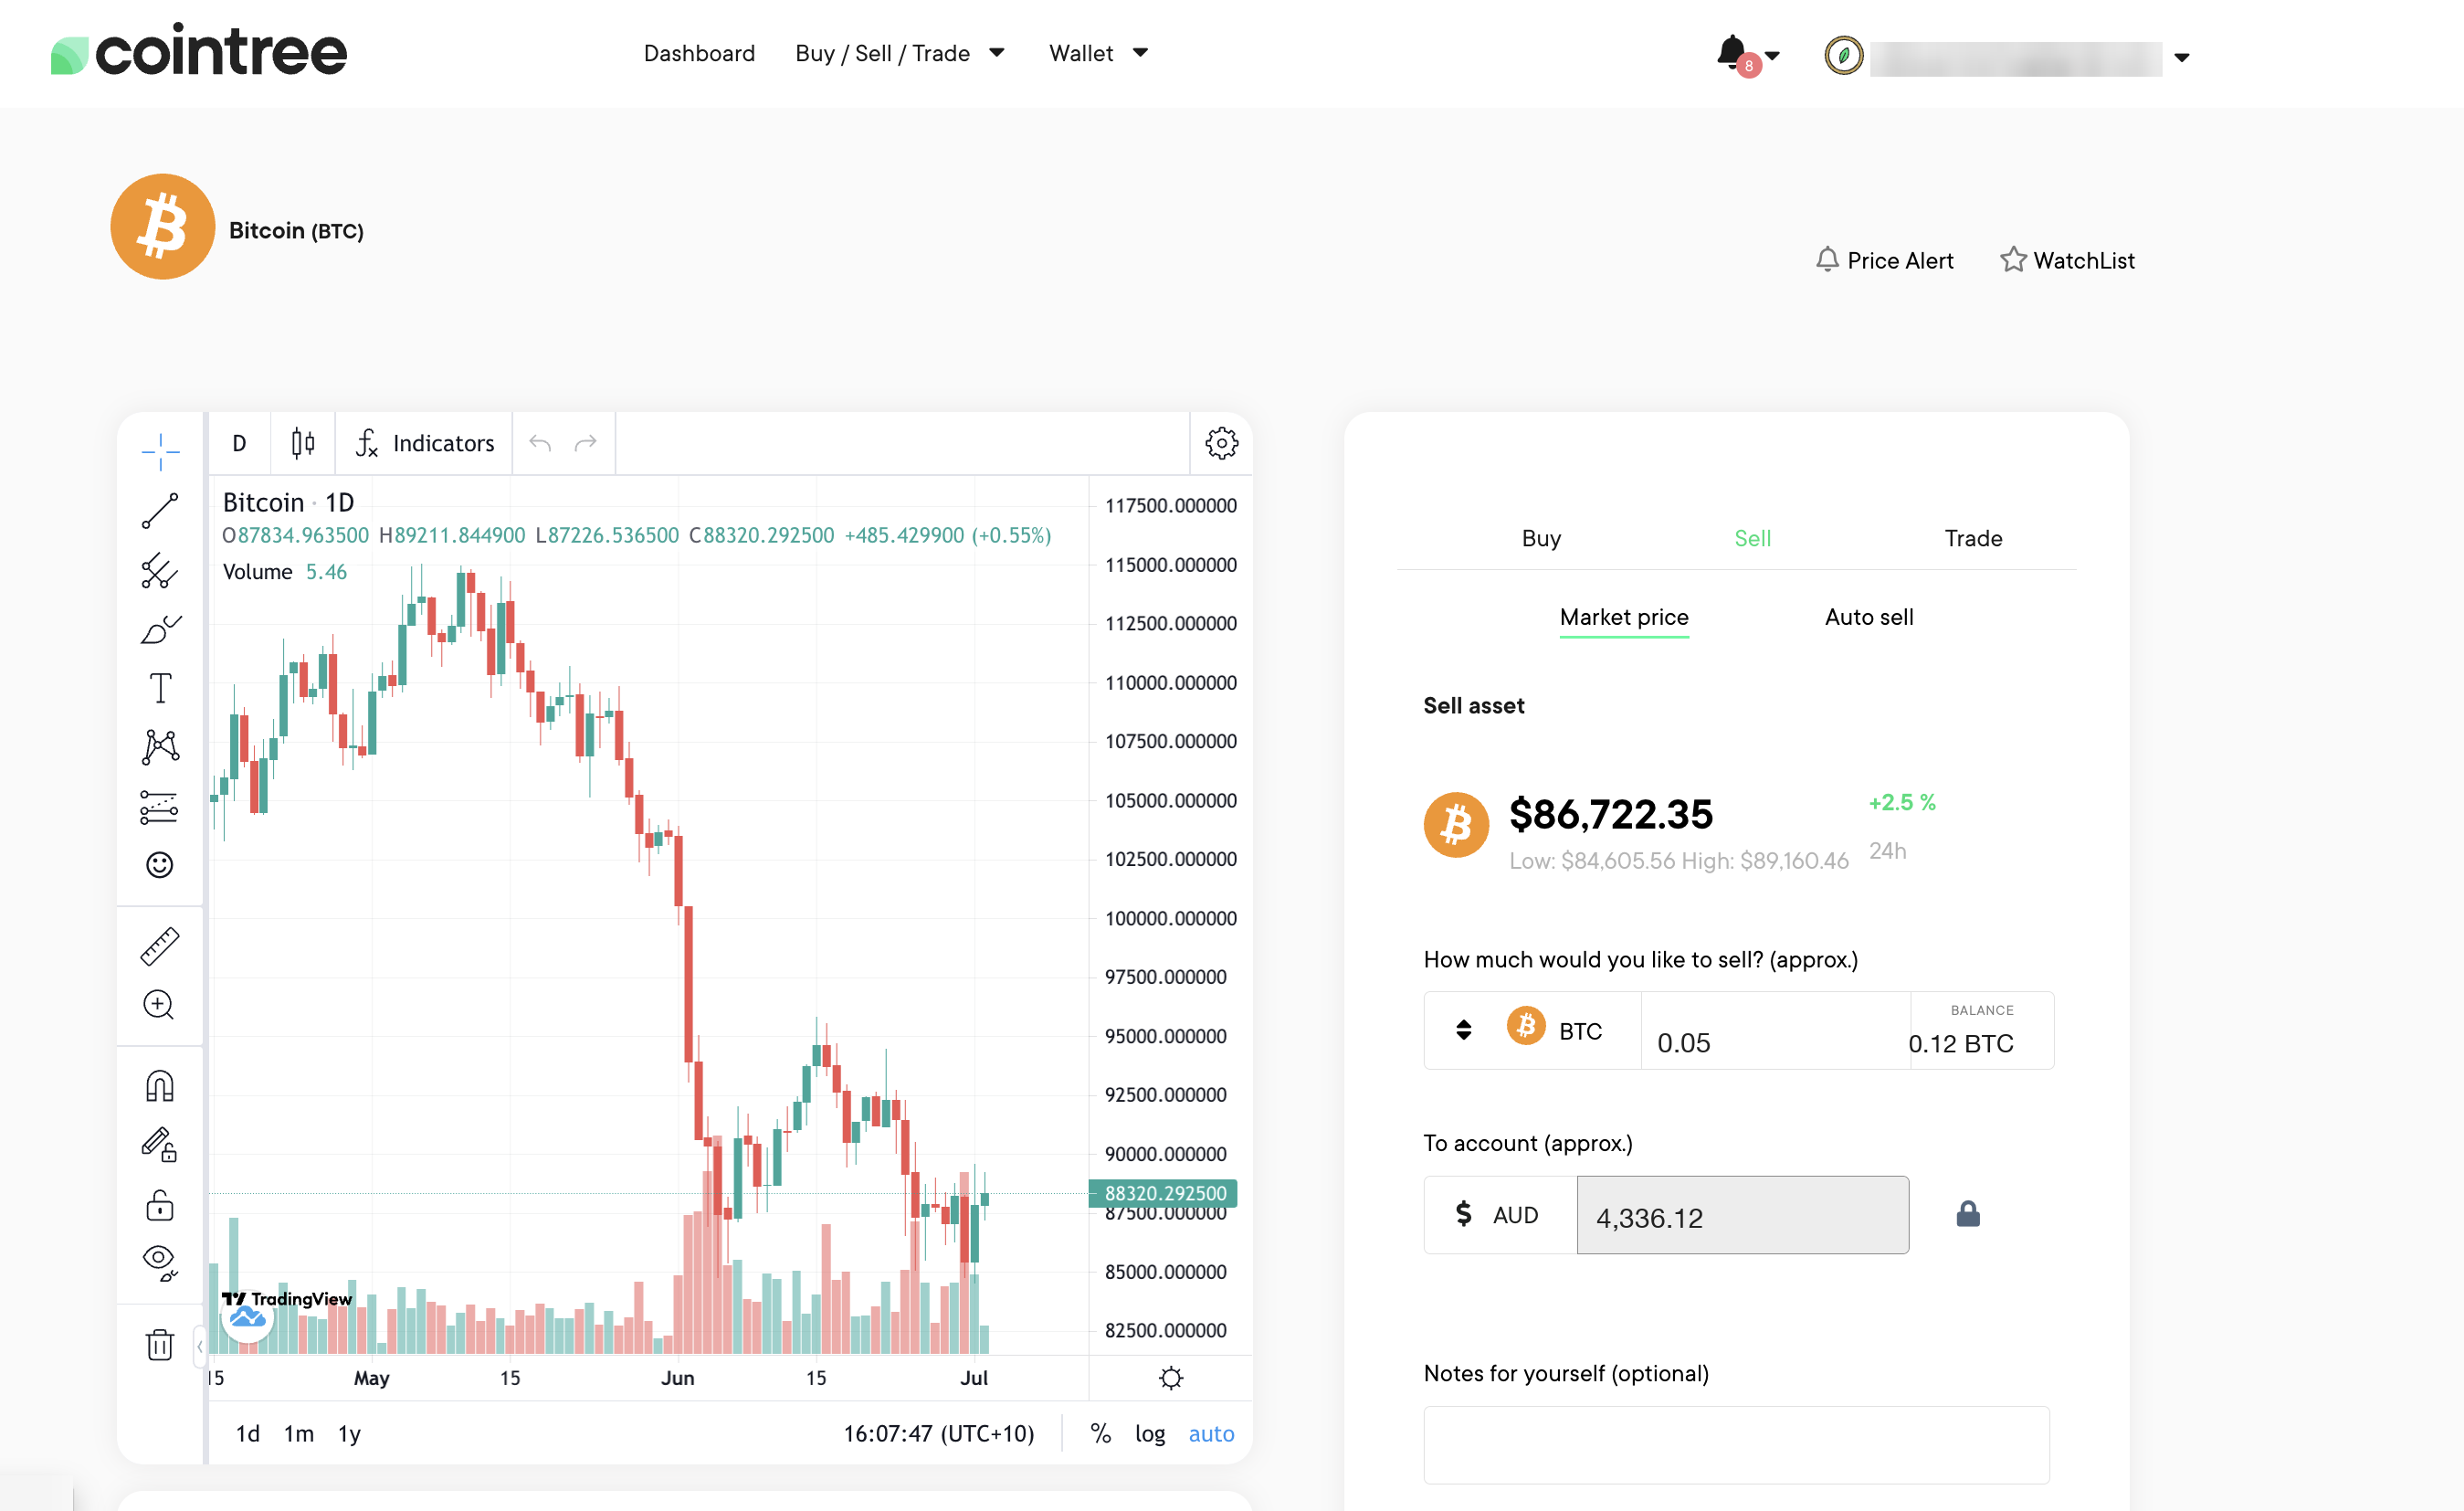Open AUD currency selector
Viewport: 2464px width, 1511px height.
(1499, 1215)
